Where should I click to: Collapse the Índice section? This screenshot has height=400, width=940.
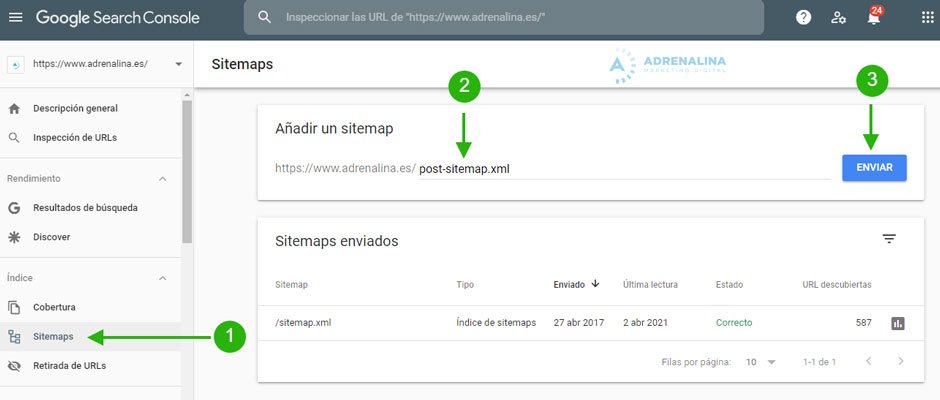(x=162, y=278)
